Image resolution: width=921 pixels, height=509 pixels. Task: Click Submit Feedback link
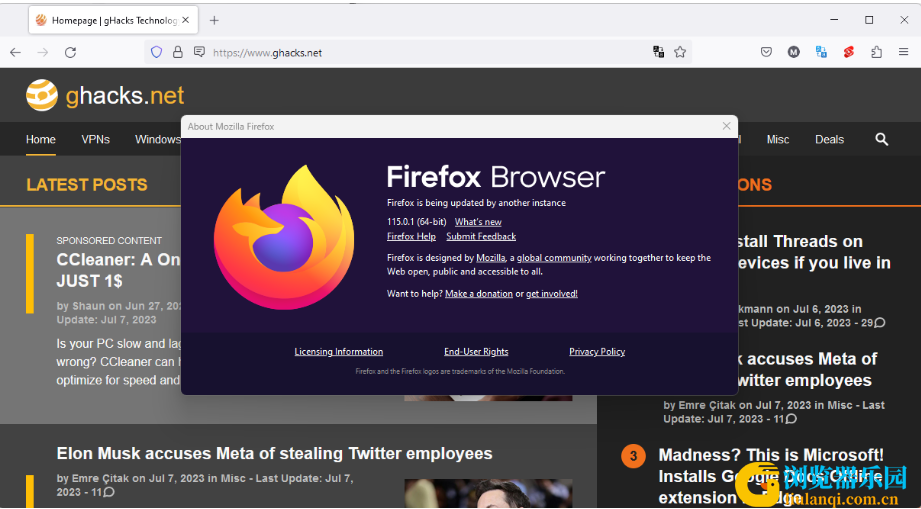(x=481, y=237)
